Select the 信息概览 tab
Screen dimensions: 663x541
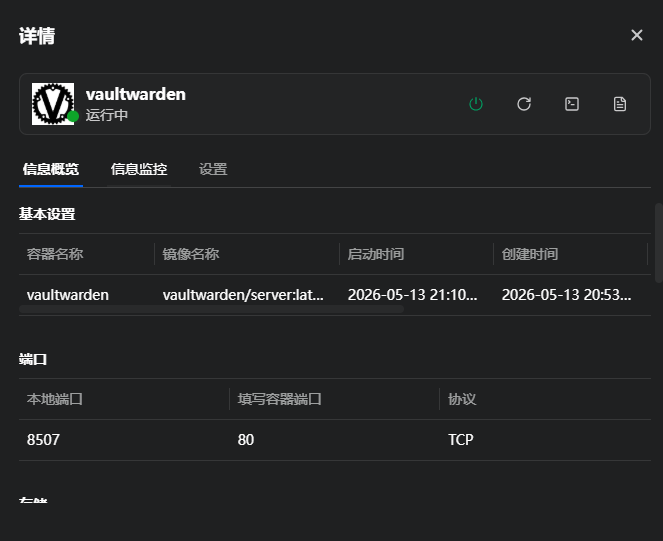[51, 169]
